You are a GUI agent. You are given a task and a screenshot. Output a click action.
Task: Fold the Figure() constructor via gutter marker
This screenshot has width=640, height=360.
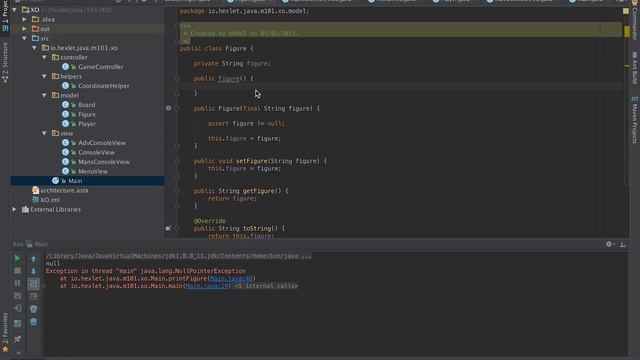(x=177, y=78)
